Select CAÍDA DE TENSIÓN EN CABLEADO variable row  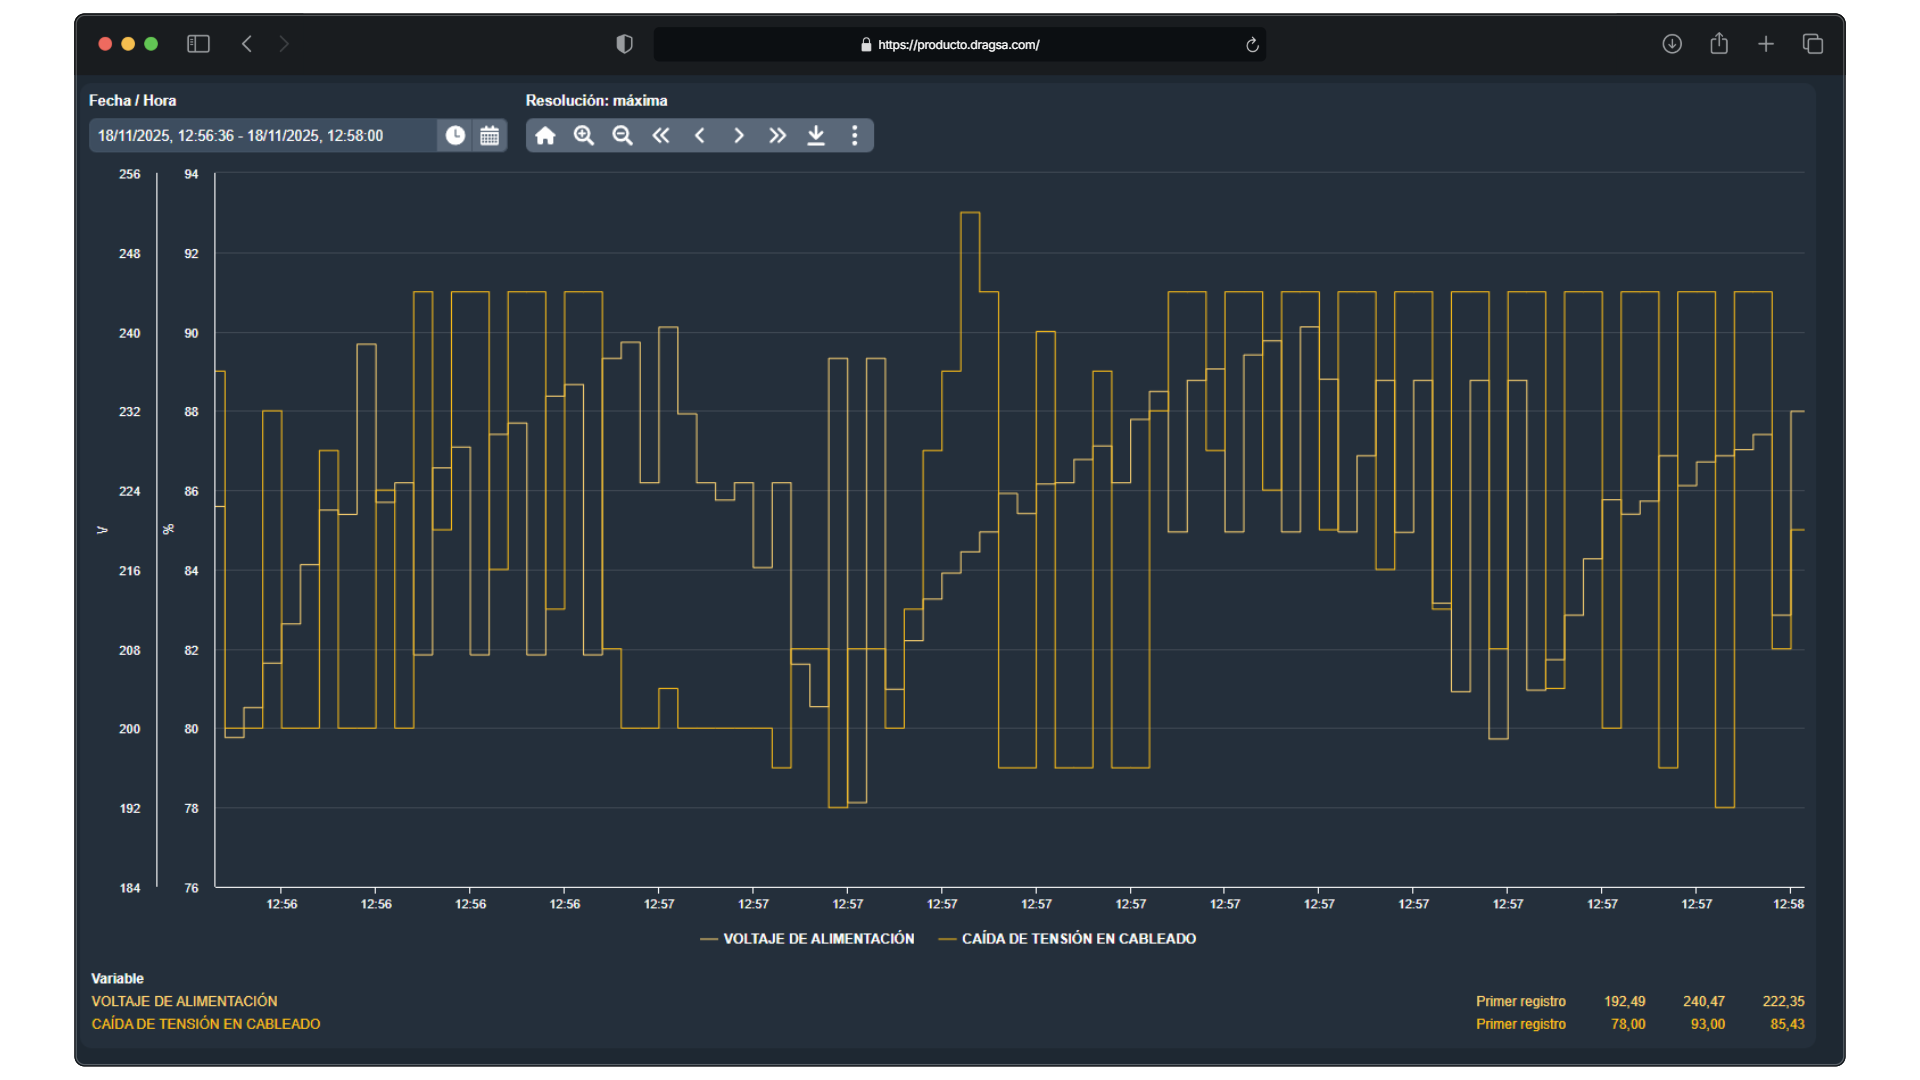pos(206,1024)
